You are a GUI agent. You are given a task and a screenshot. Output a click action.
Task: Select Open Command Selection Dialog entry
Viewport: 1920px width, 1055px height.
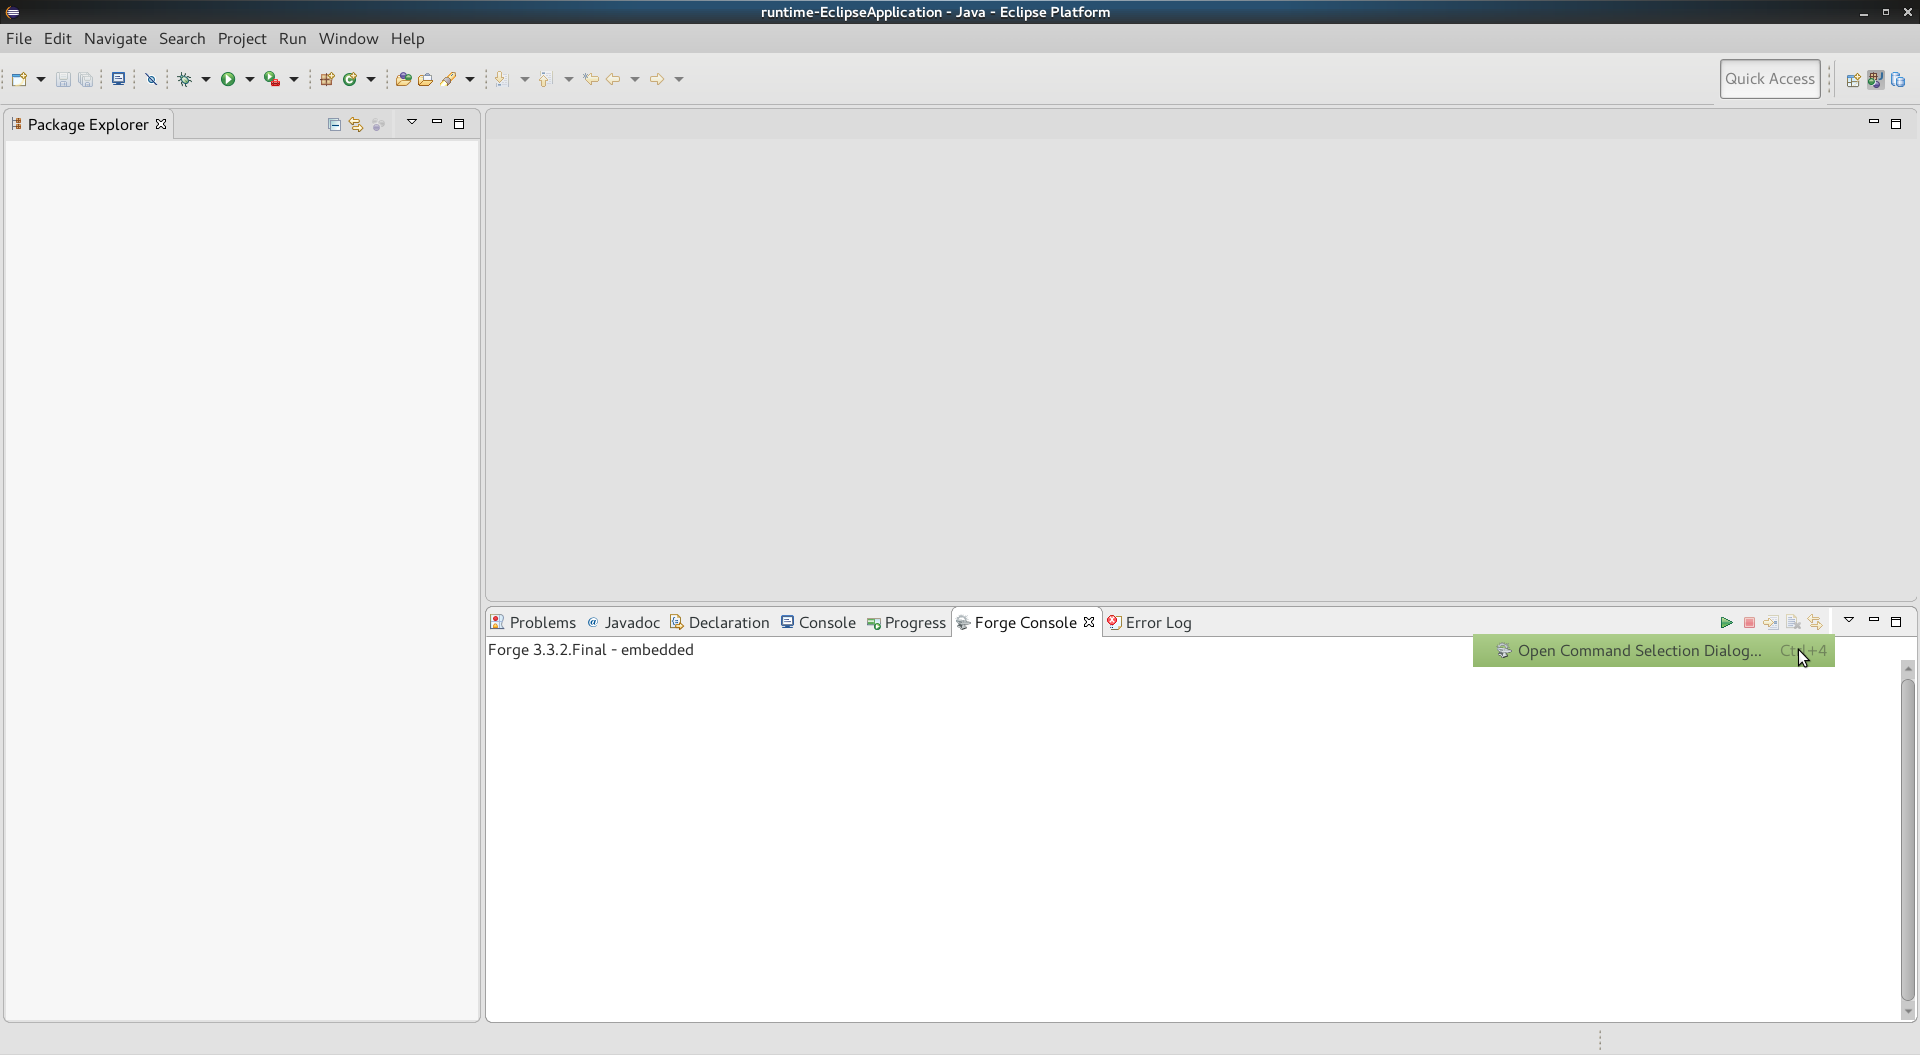[x=1639, y=651]
